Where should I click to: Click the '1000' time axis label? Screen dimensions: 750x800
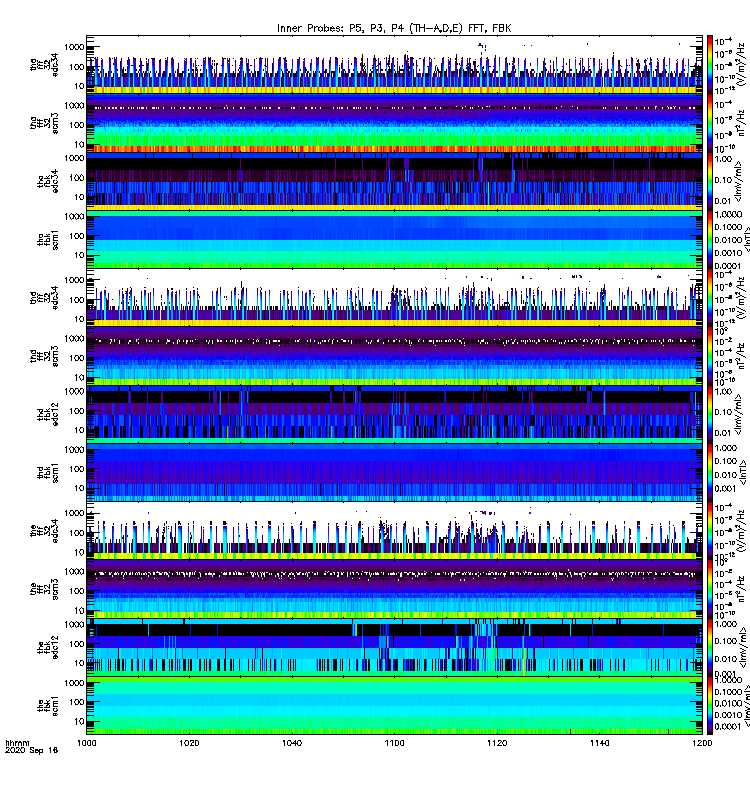click(x=86, y=743)
